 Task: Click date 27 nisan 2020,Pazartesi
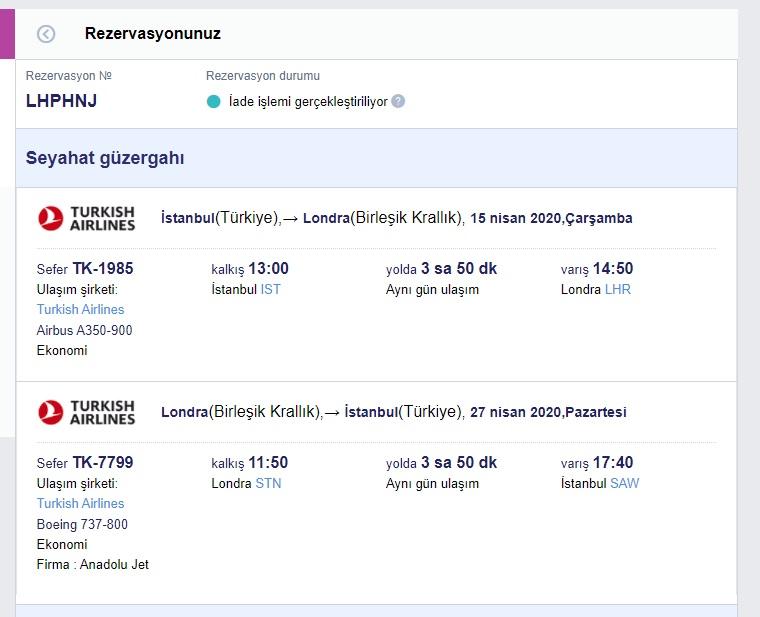[x=548, y=412]
